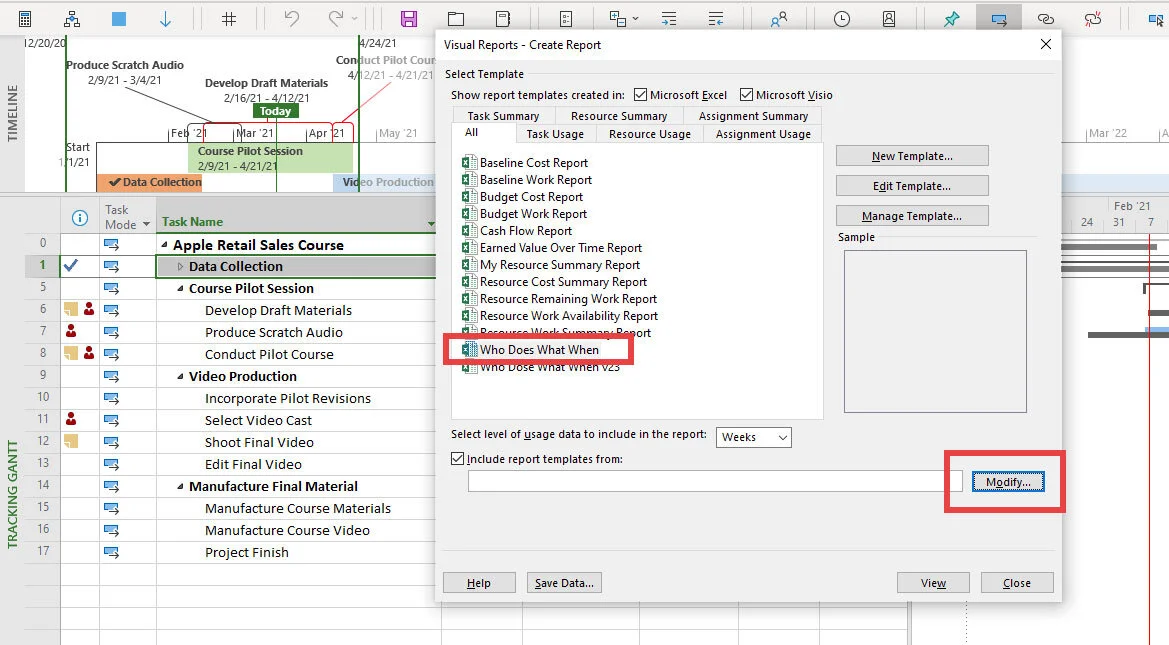The image size is (1169, 645).
Task: Open the outline expand/collapse dropdown arrow
Action: 635,19
